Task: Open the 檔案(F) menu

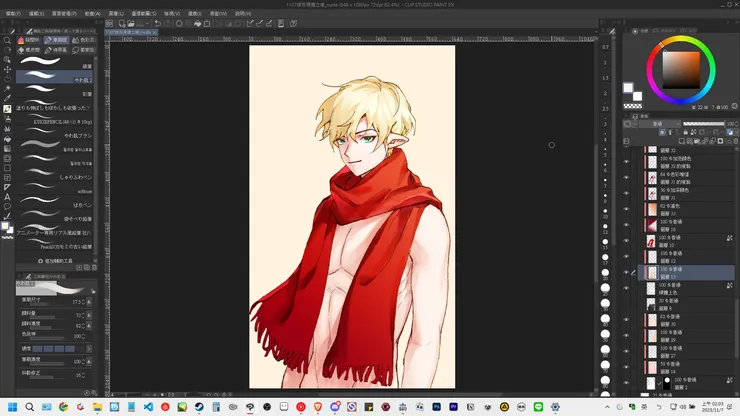Action: [13, 14]
